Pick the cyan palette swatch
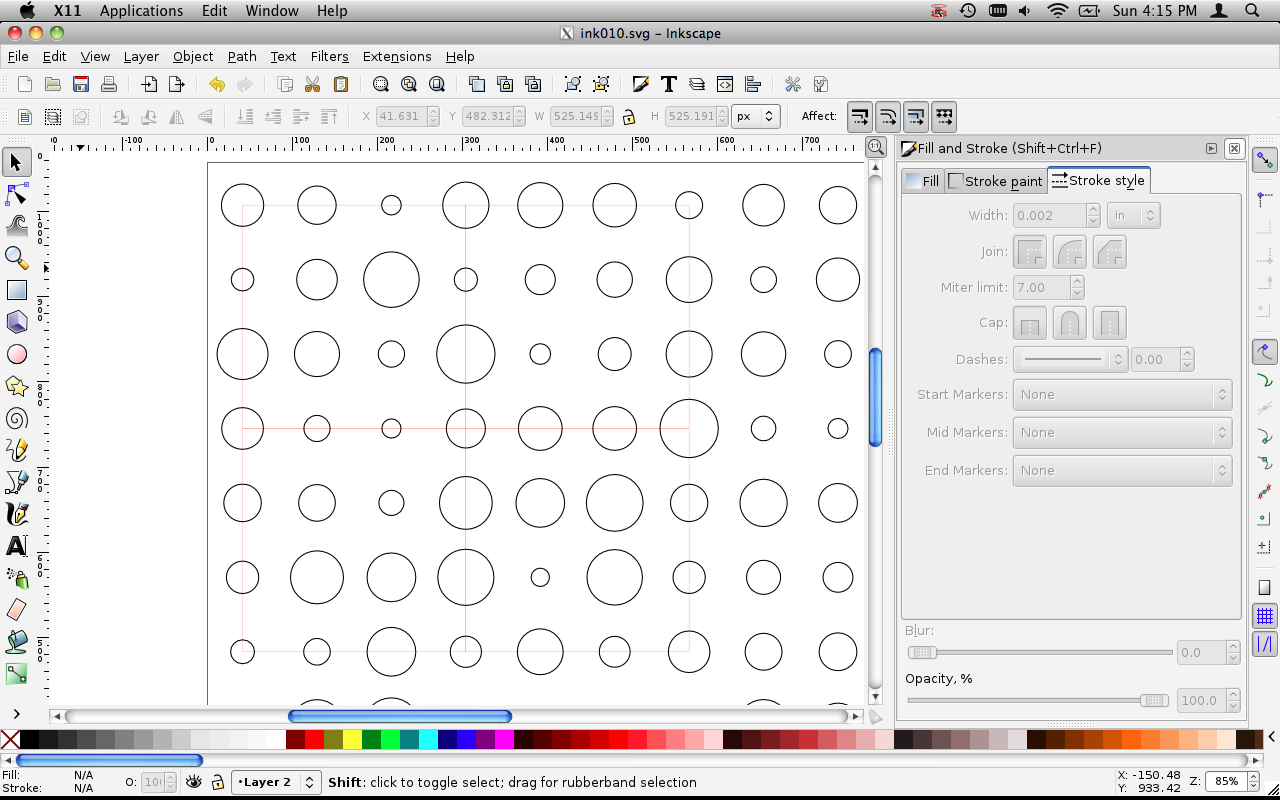The width and height of the screenshot is (1280, 800). 428,740
